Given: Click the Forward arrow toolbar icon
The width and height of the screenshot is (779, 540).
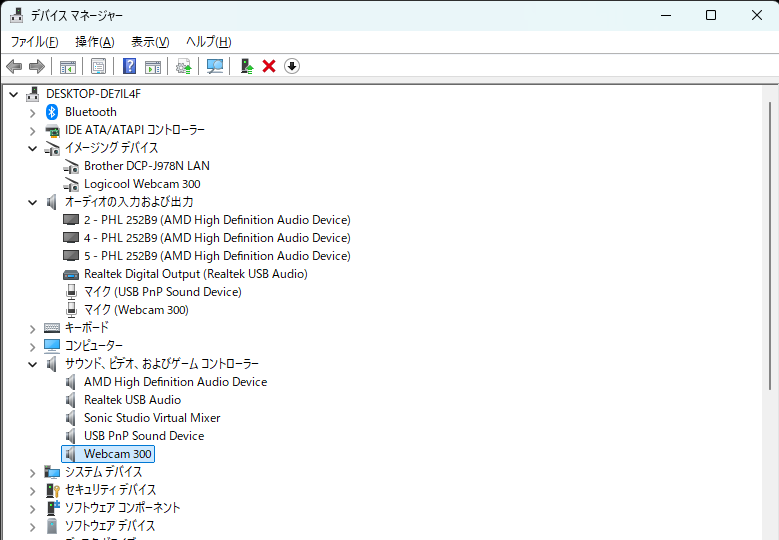Looking at the screenshot, I should [37, 66].
